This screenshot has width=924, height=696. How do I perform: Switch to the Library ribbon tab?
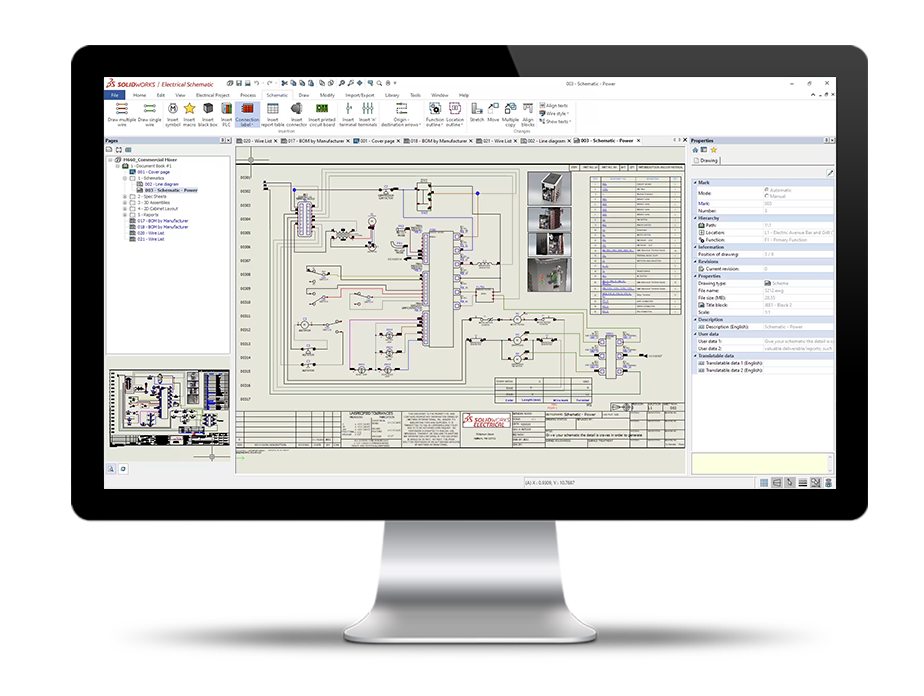tap(392, 95)
